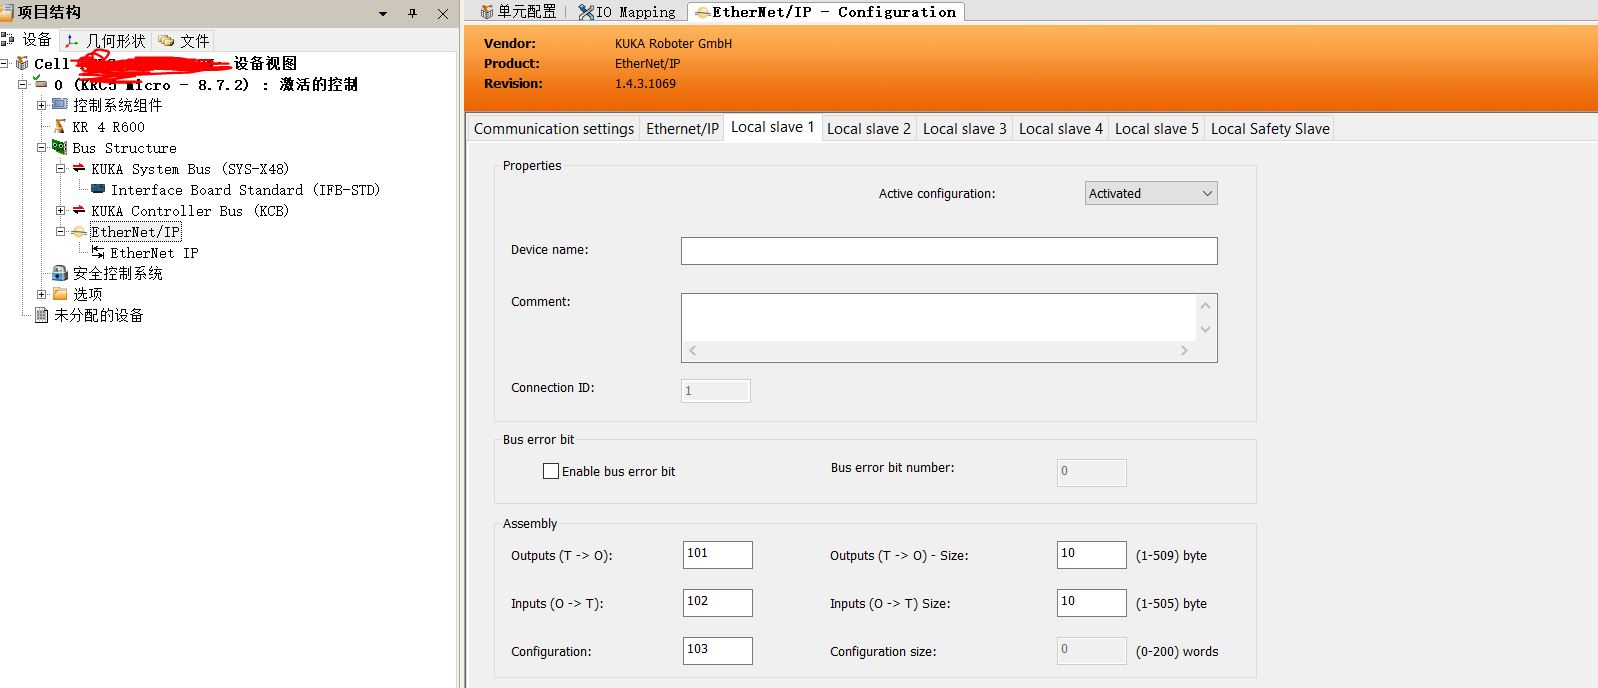Viewport: 1598px width, 688px height.
Task: Click the Device name input field
Action: pos(948,251)
